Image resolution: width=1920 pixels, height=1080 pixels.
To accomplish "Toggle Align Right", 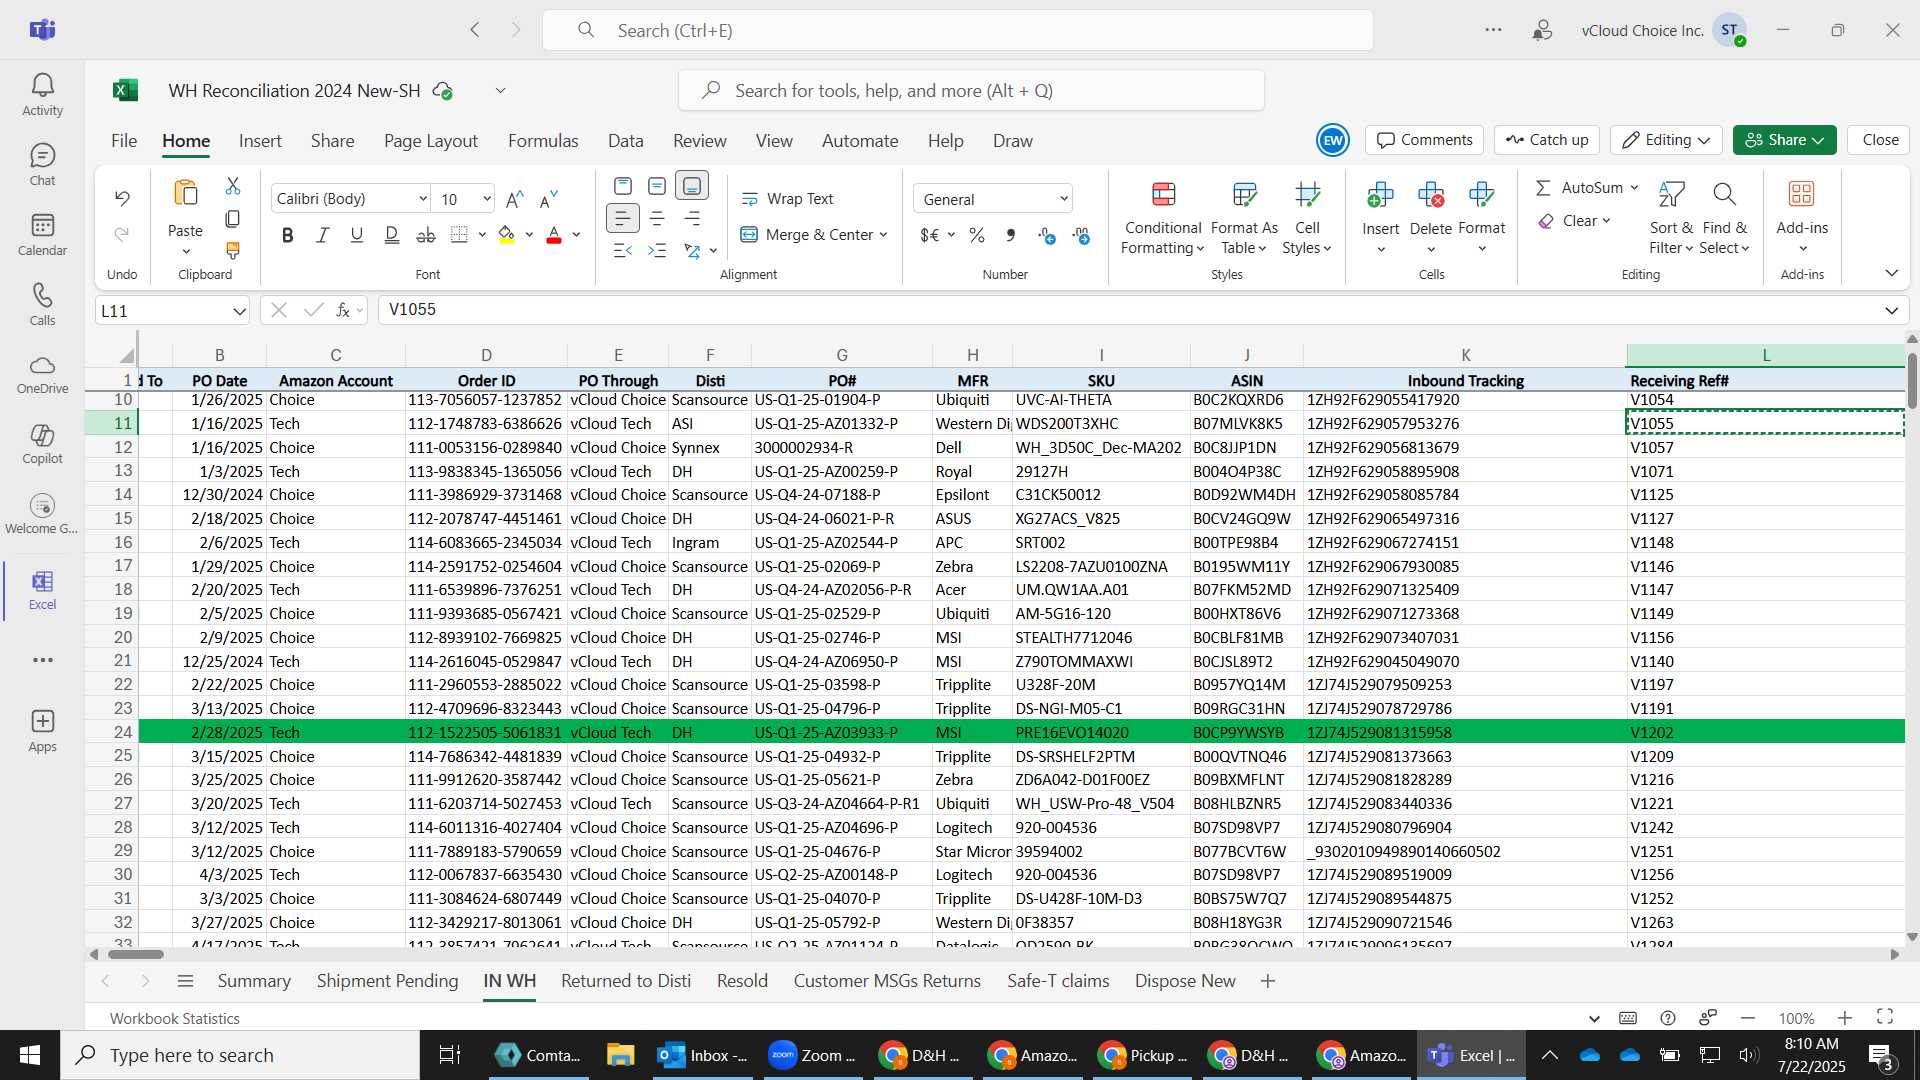I will (x=692, y=218).
